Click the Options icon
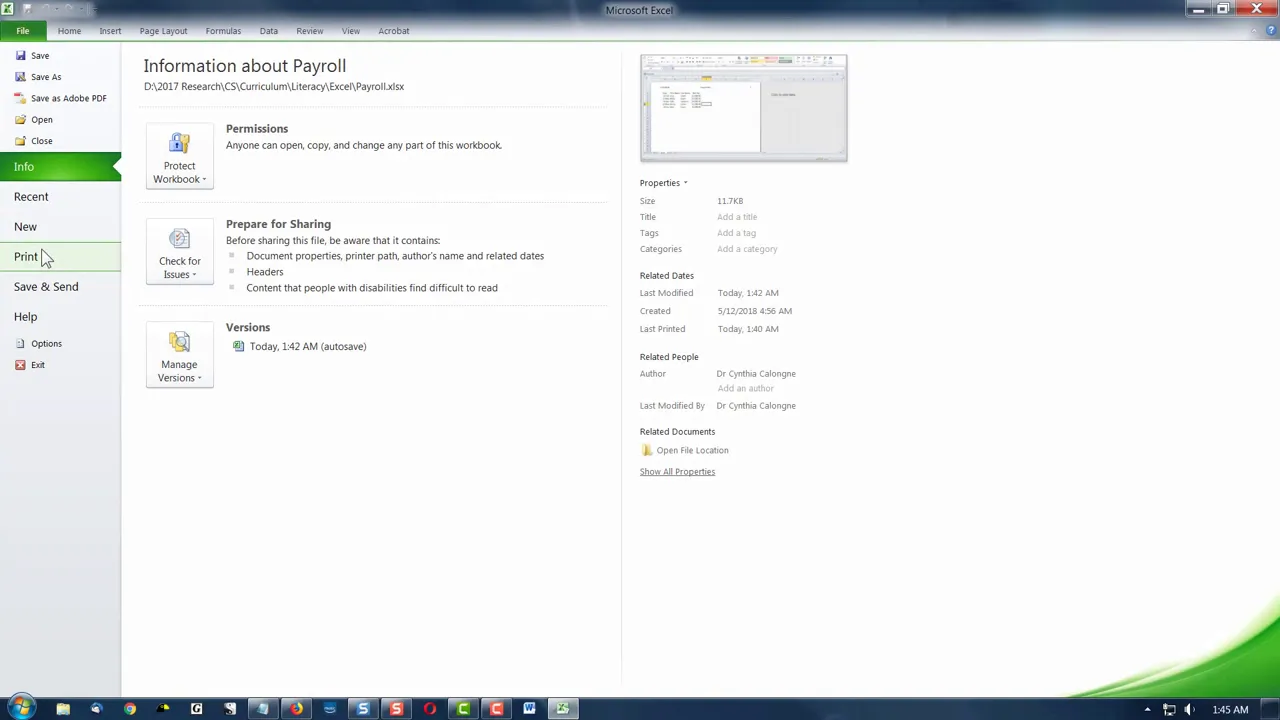Image resolution: width=1280 pixels, height=720 pixels. 20,344
